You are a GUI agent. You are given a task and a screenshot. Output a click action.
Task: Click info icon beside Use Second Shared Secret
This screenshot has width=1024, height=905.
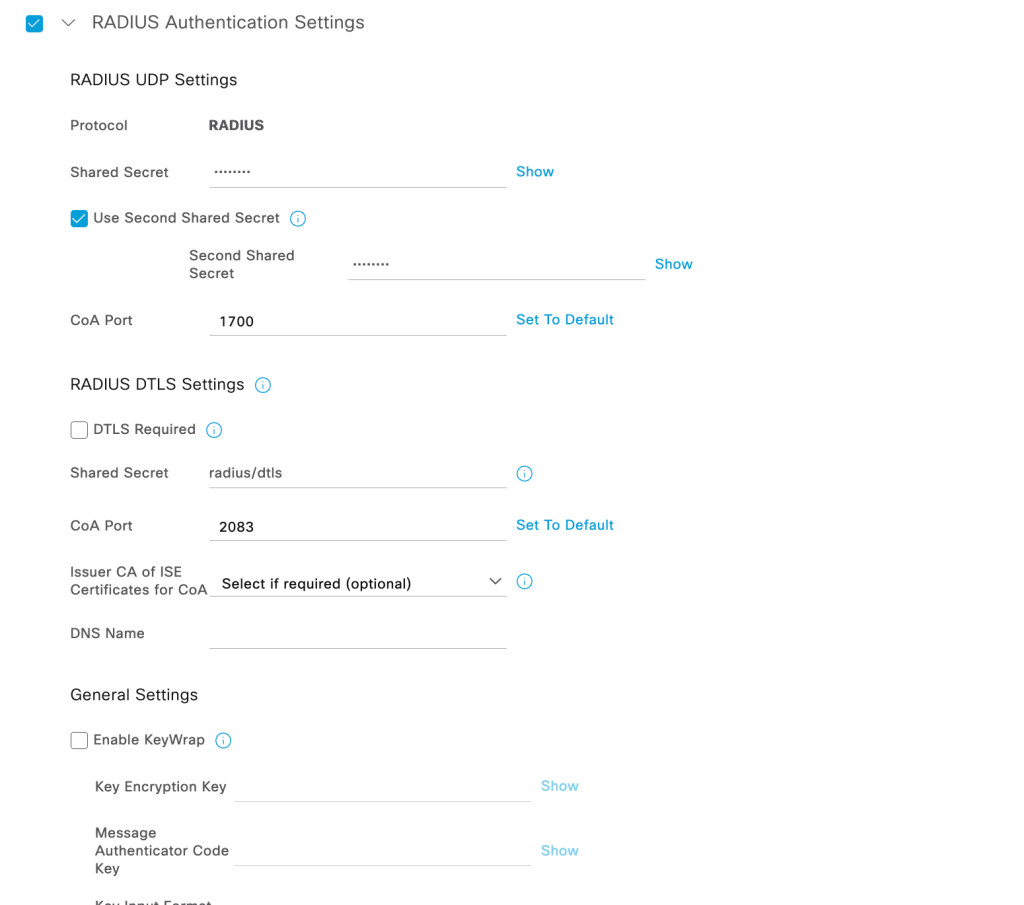pos(298,219)
